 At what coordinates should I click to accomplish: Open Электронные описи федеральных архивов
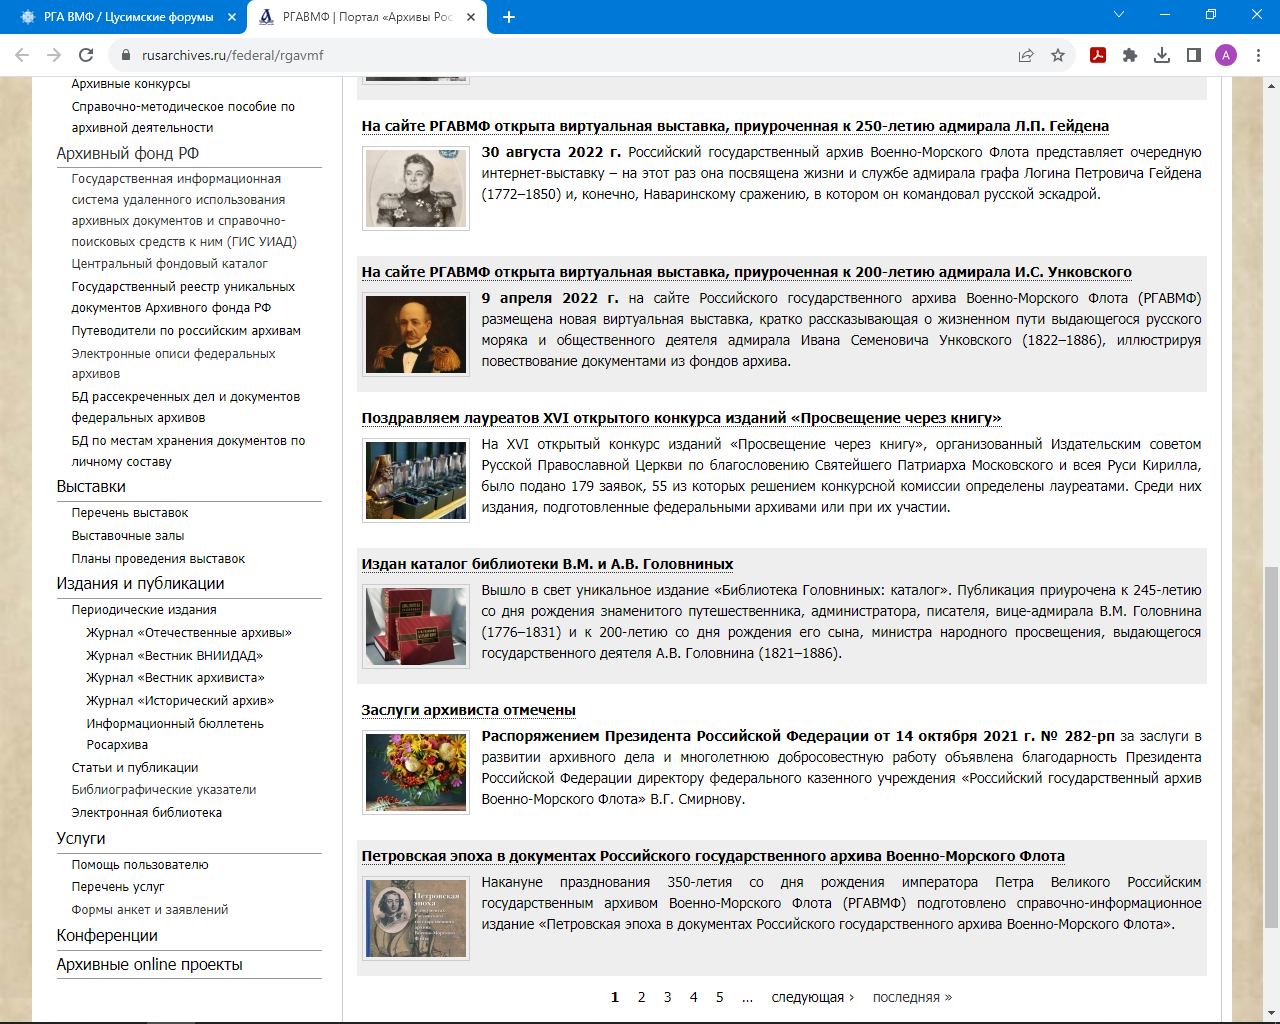click(x=173, y=364)
